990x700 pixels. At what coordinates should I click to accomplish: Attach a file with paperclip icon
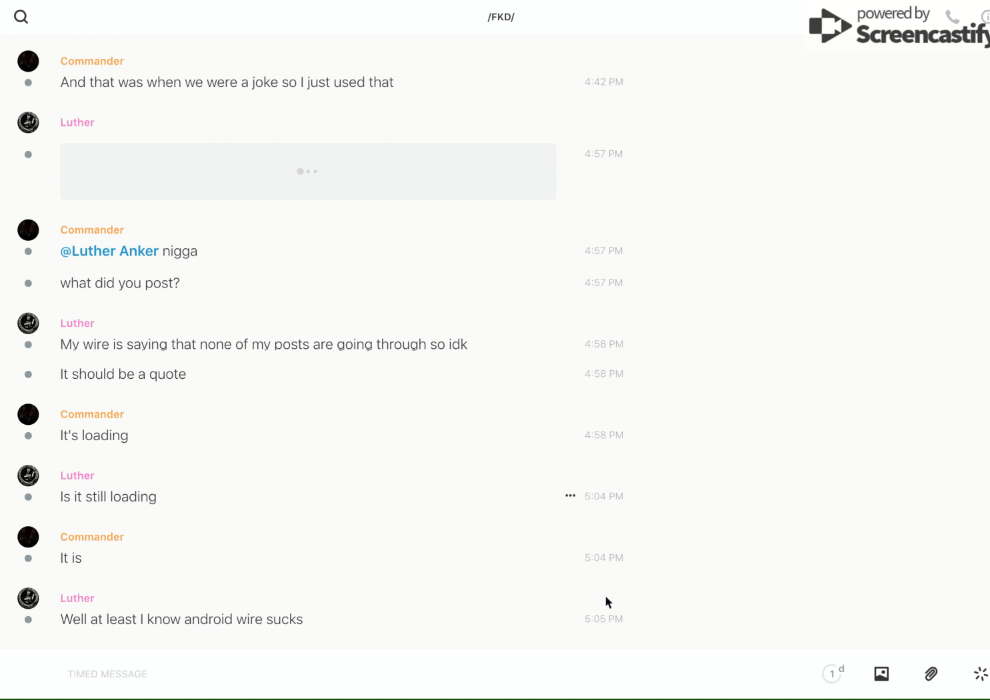pyautogui.click(x=931, y=674)
